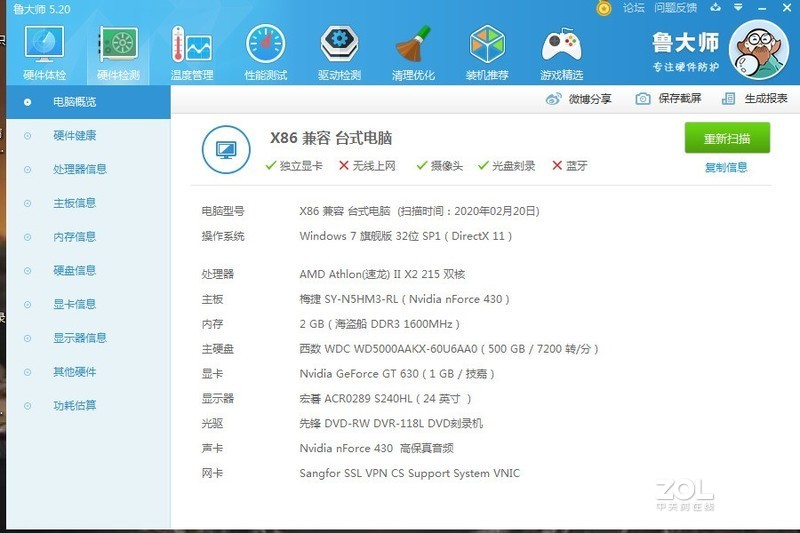The width and height of the screenshot is (800, 533).
Task: Click the 蓝牙 cross status
Action: tap(570, 166)
